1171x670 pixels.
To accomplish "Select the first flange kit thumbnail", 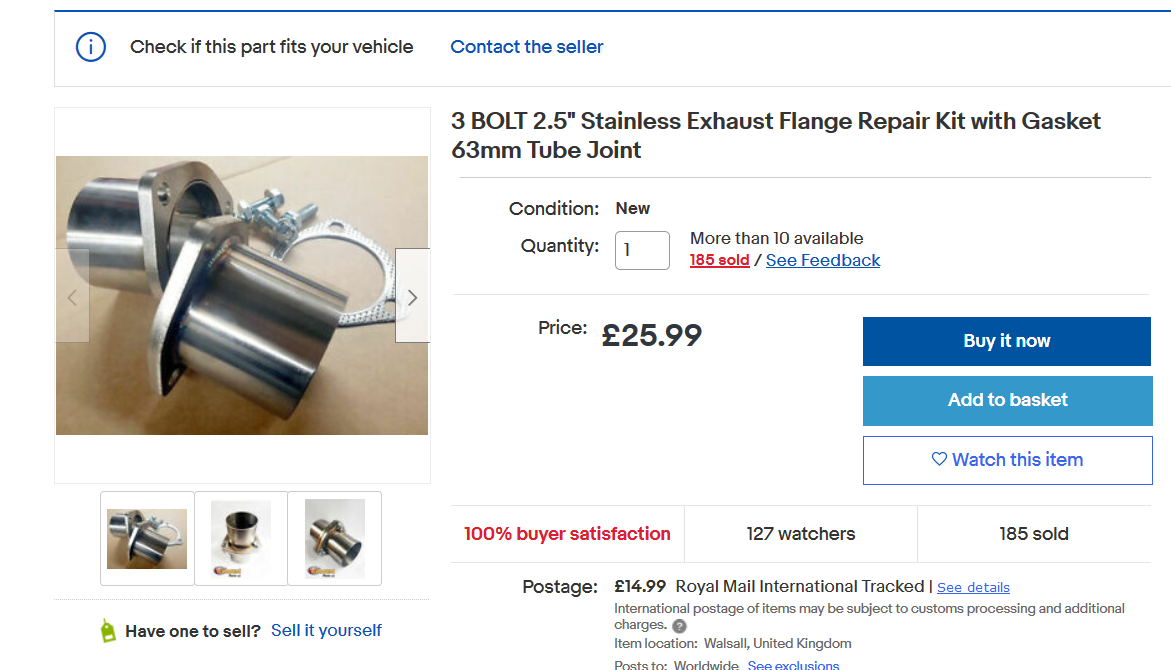I will pos(147,538).
